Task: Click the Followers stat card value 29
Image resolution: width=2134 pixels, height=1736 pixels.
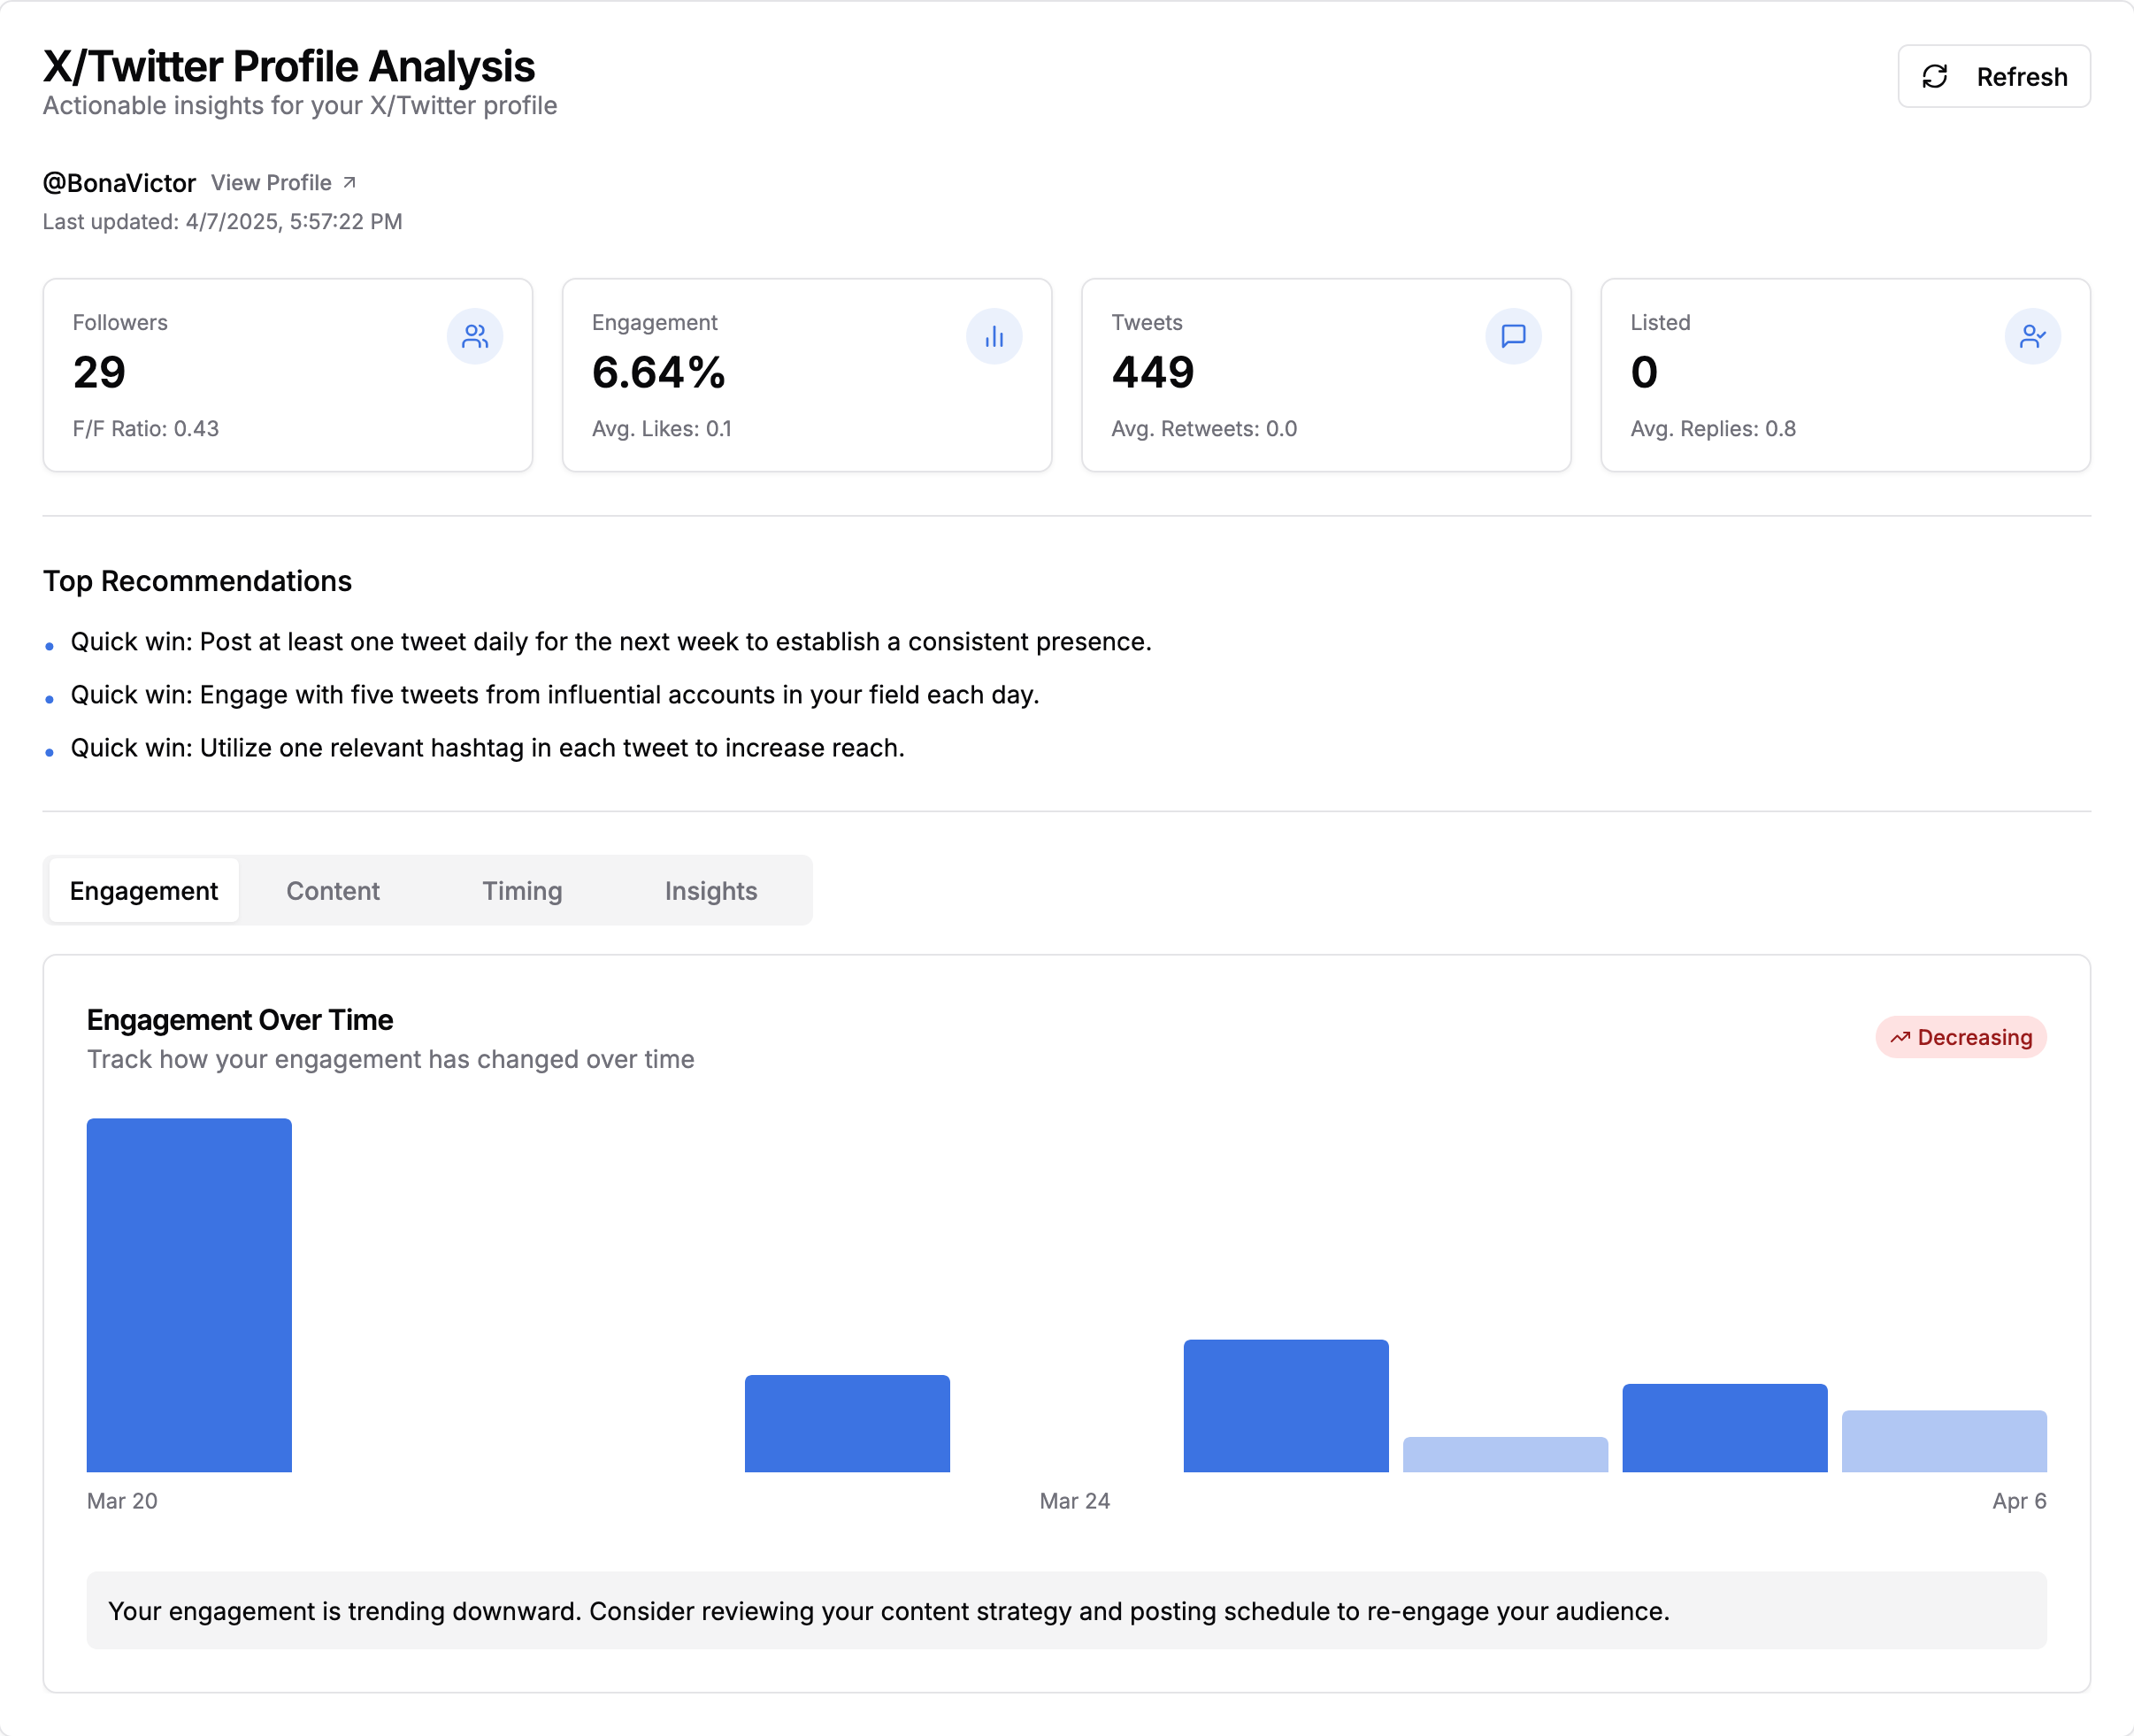Action: coord(99,373)
